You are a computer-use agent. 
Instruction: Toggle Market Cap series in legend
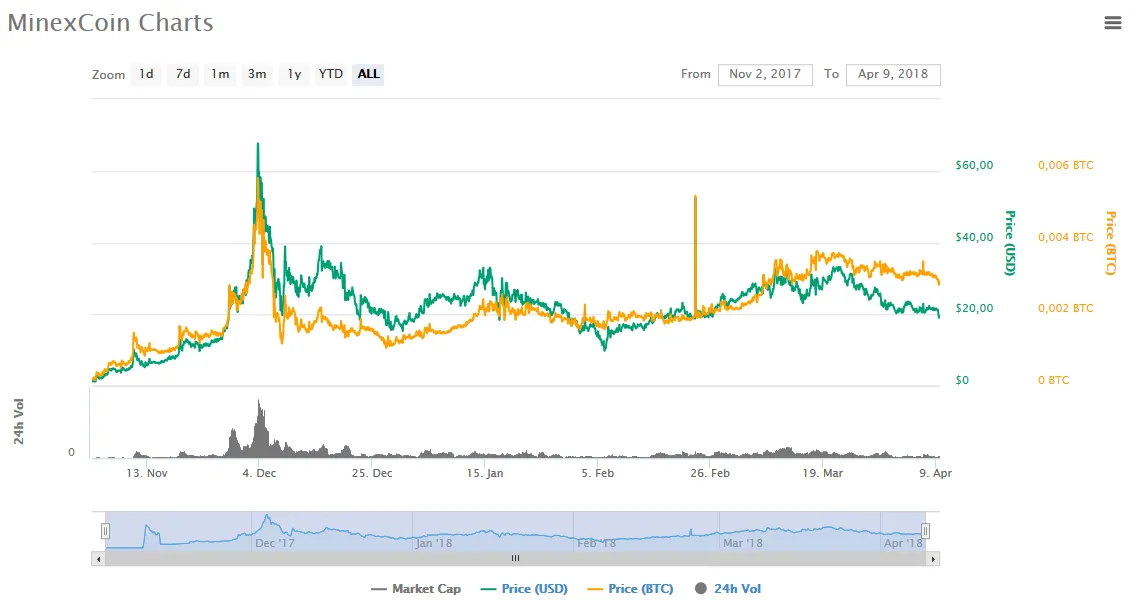(x=416, y=588)
